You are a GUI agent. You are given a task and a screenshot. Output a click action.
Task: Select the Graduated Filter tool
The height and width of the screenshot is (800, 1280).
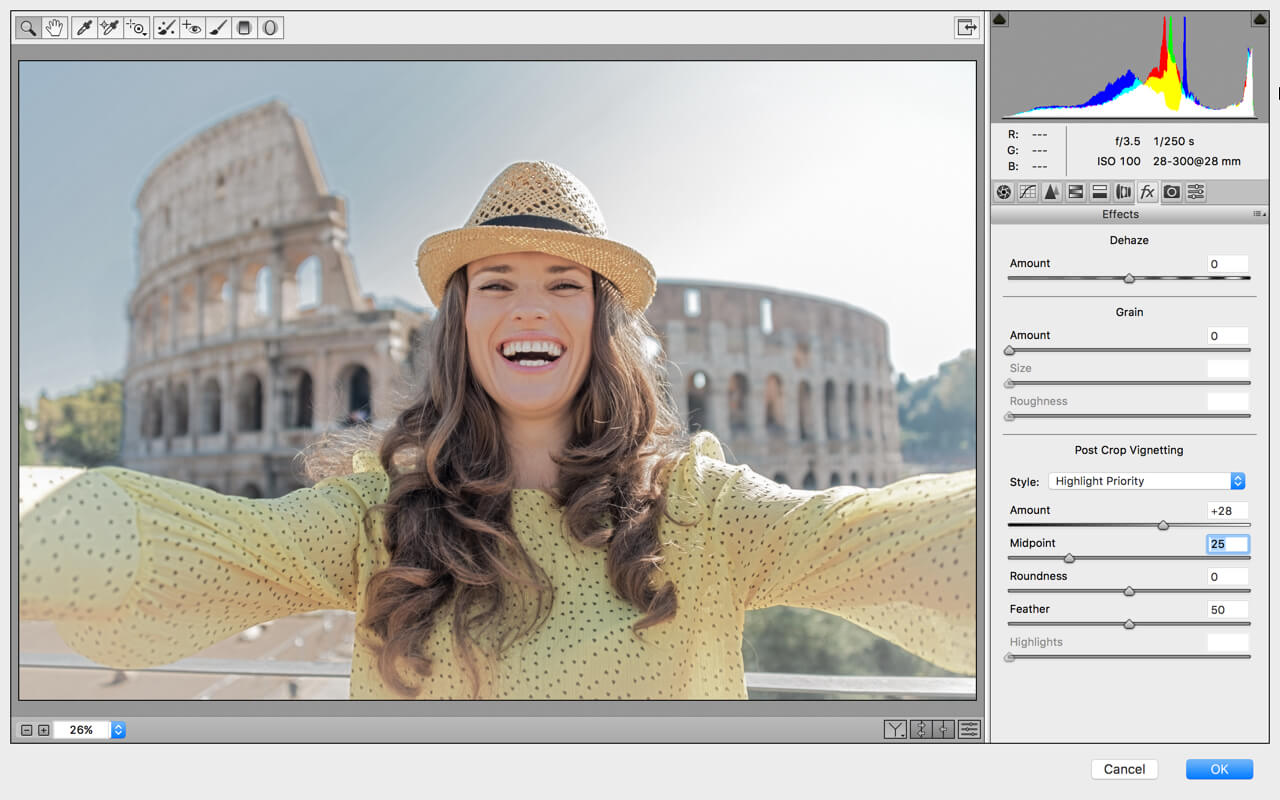(x=244, y=28)
